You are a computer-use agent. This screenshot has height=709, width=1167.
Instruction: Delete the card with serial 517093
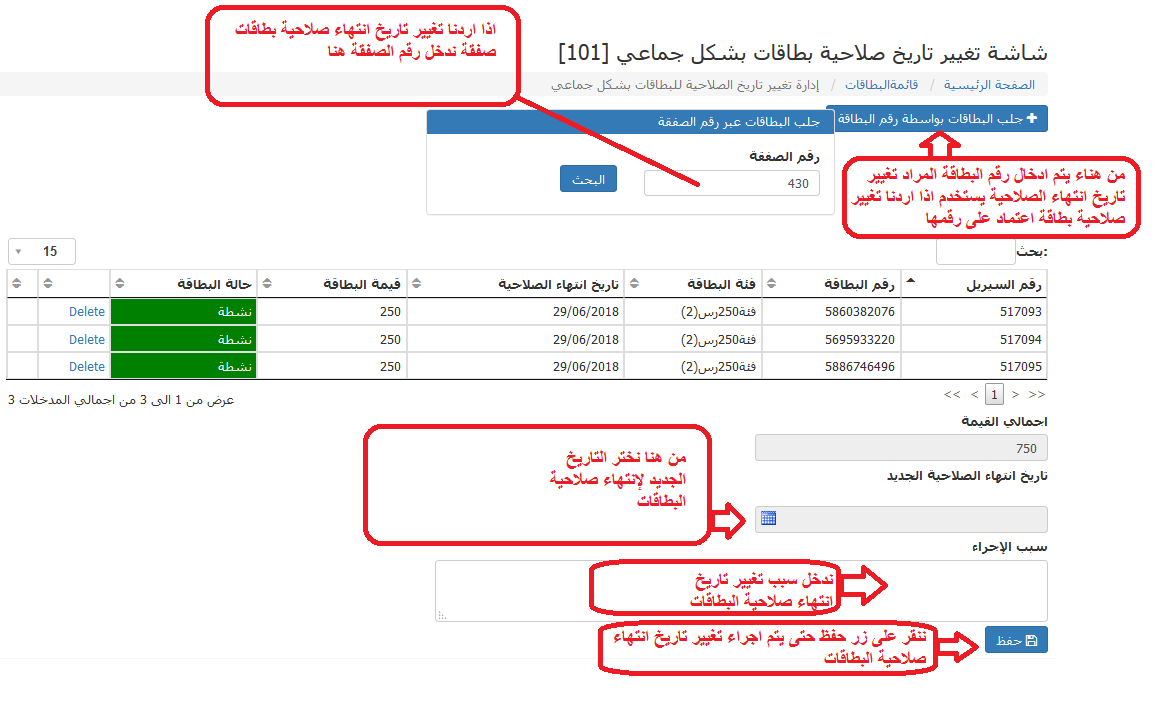pos(87,311)
